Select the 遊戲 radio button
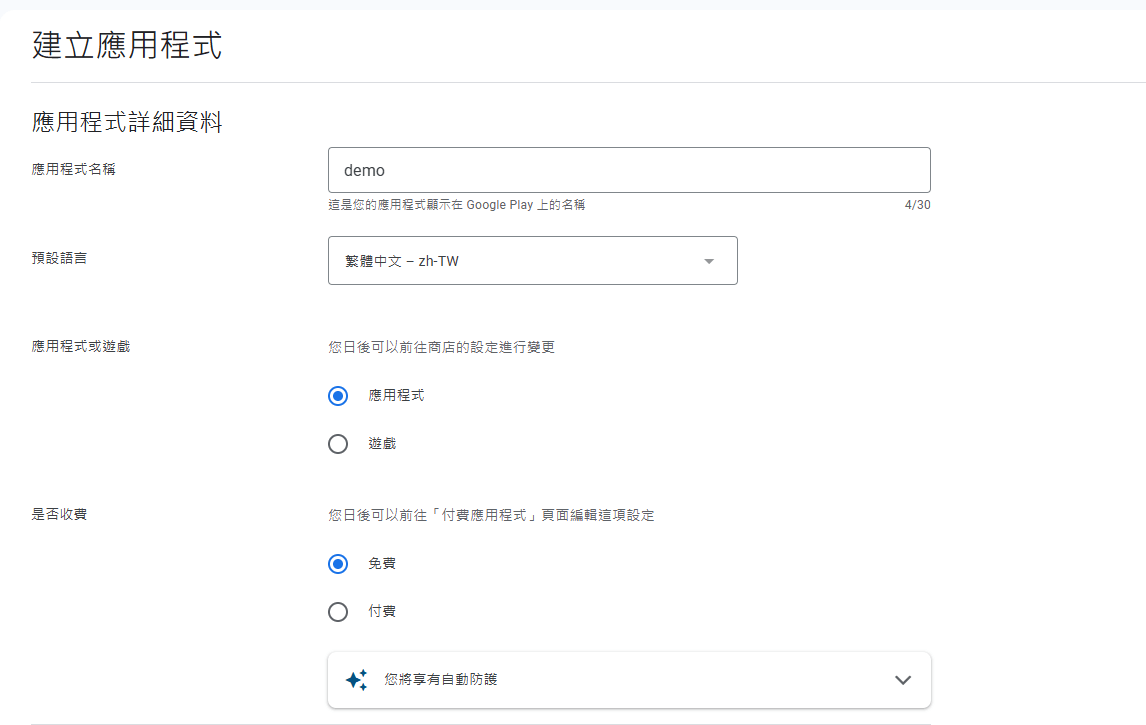This screenshot has height=725, width=1146. coord(338,444)
